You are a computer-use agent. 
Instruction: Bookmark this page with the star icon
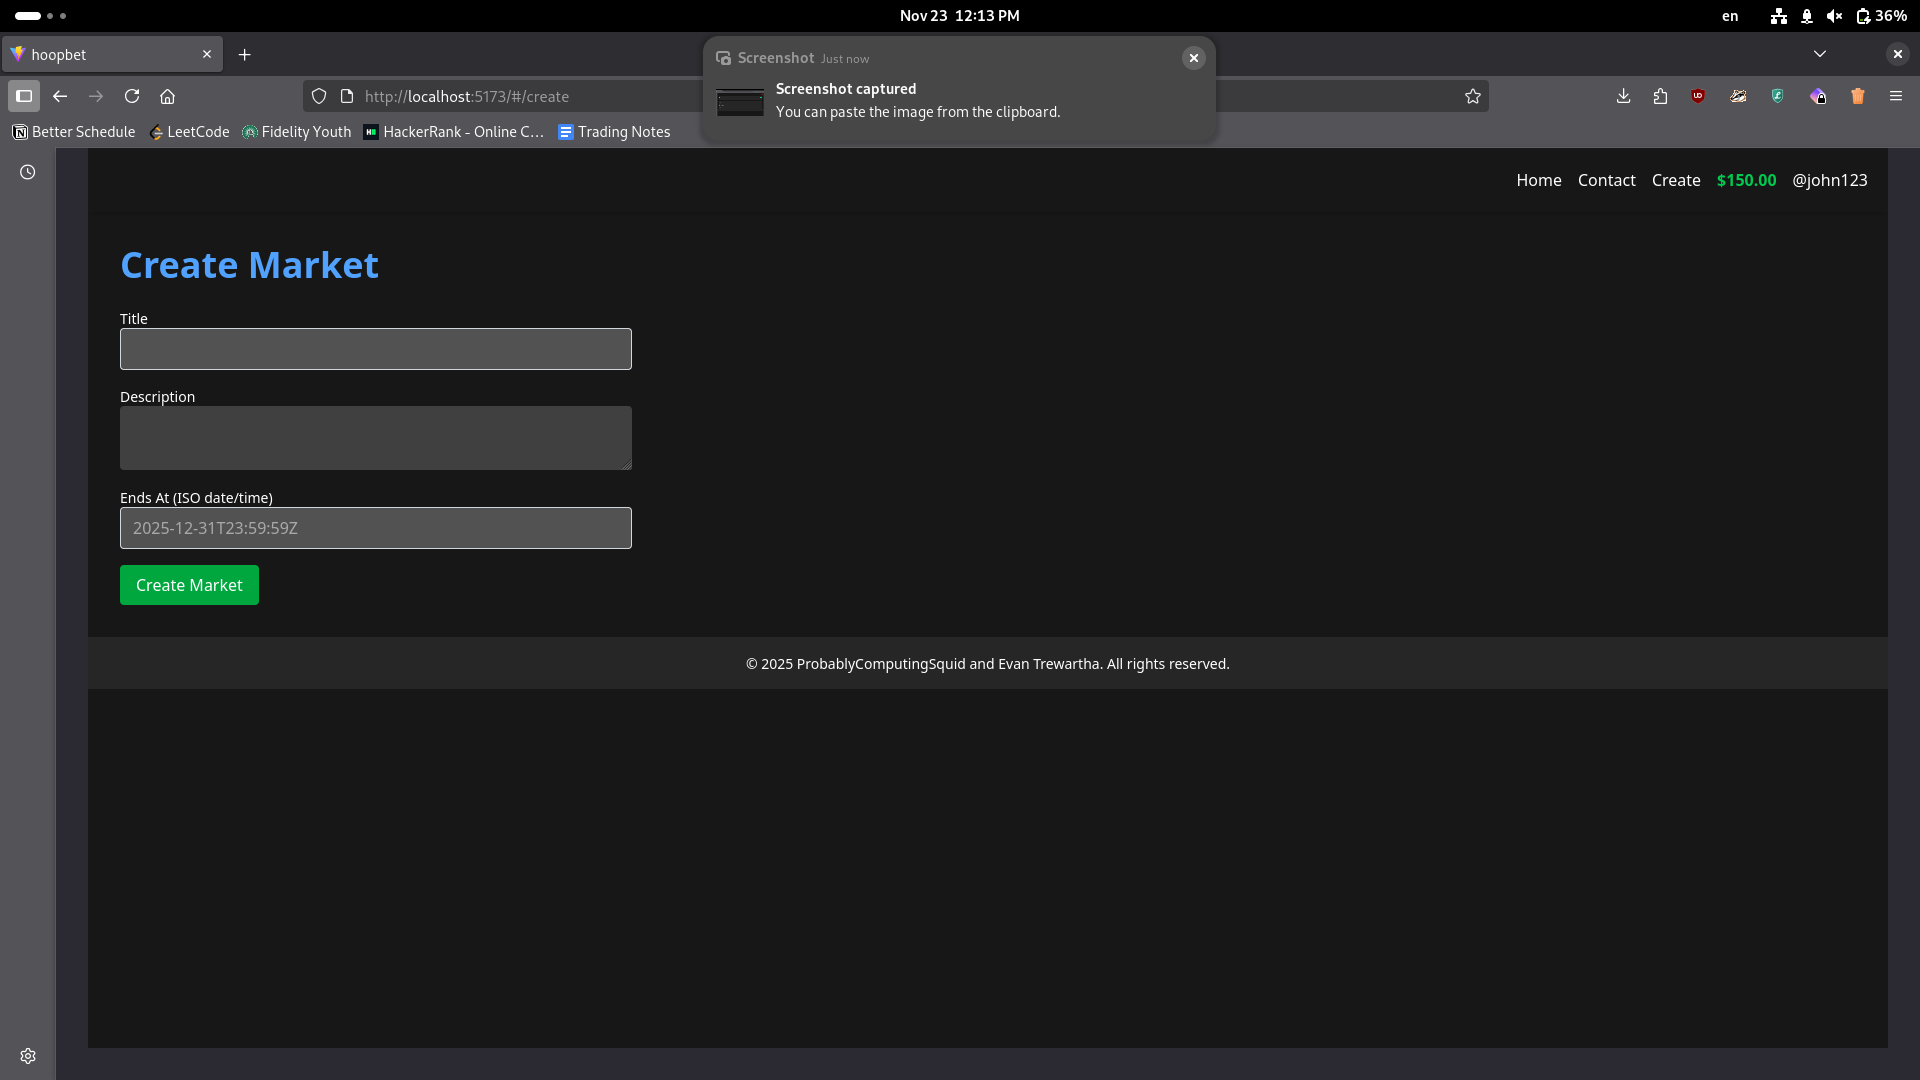click(1473, 96)
